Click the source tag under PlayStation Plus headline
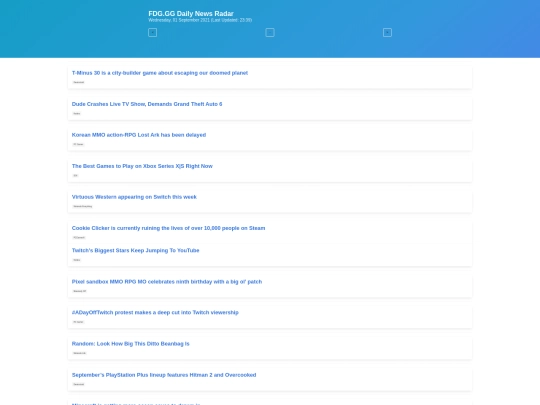Viewport: 540px width, 405px height. 79,384
